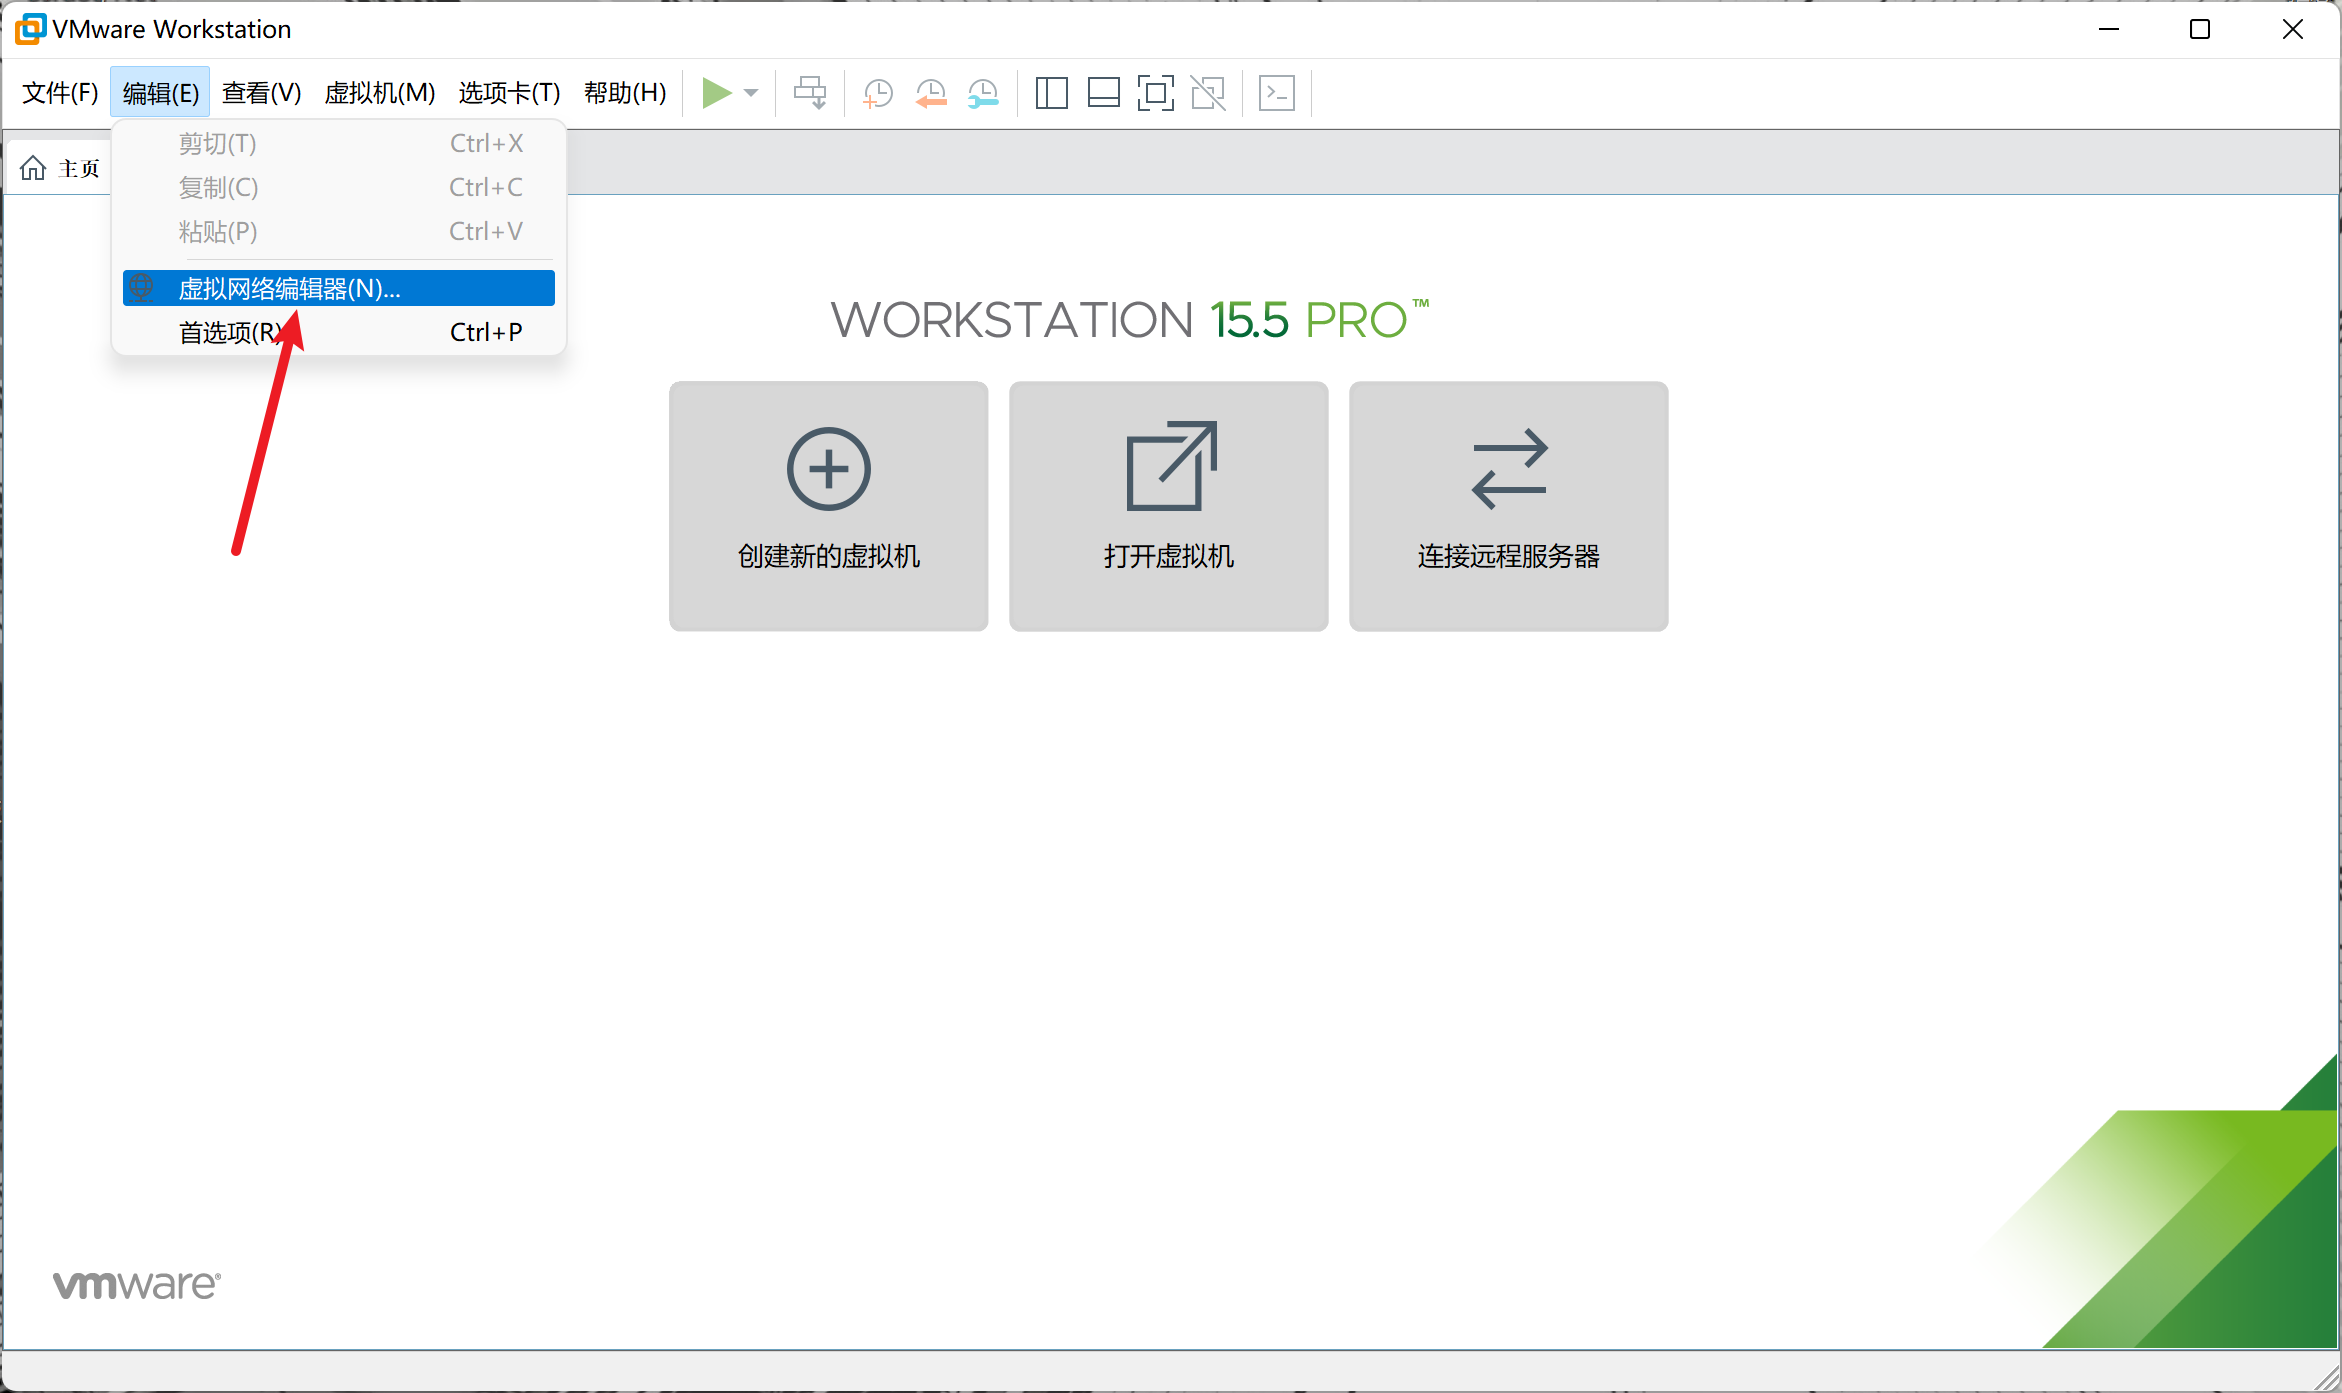2342x1393 pixels.
Task: Click 创建新的虚拟机 button
Action: [828, 505]
